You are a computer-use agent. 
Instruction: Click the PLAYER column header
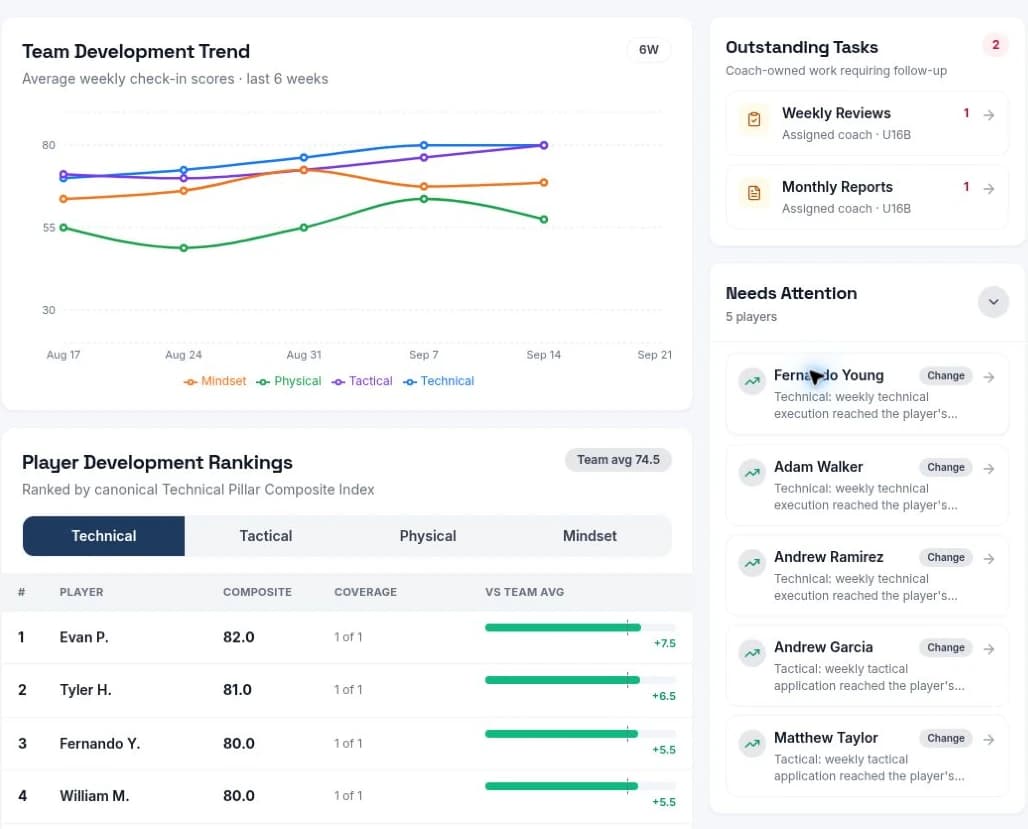click(x=81, y=592)
